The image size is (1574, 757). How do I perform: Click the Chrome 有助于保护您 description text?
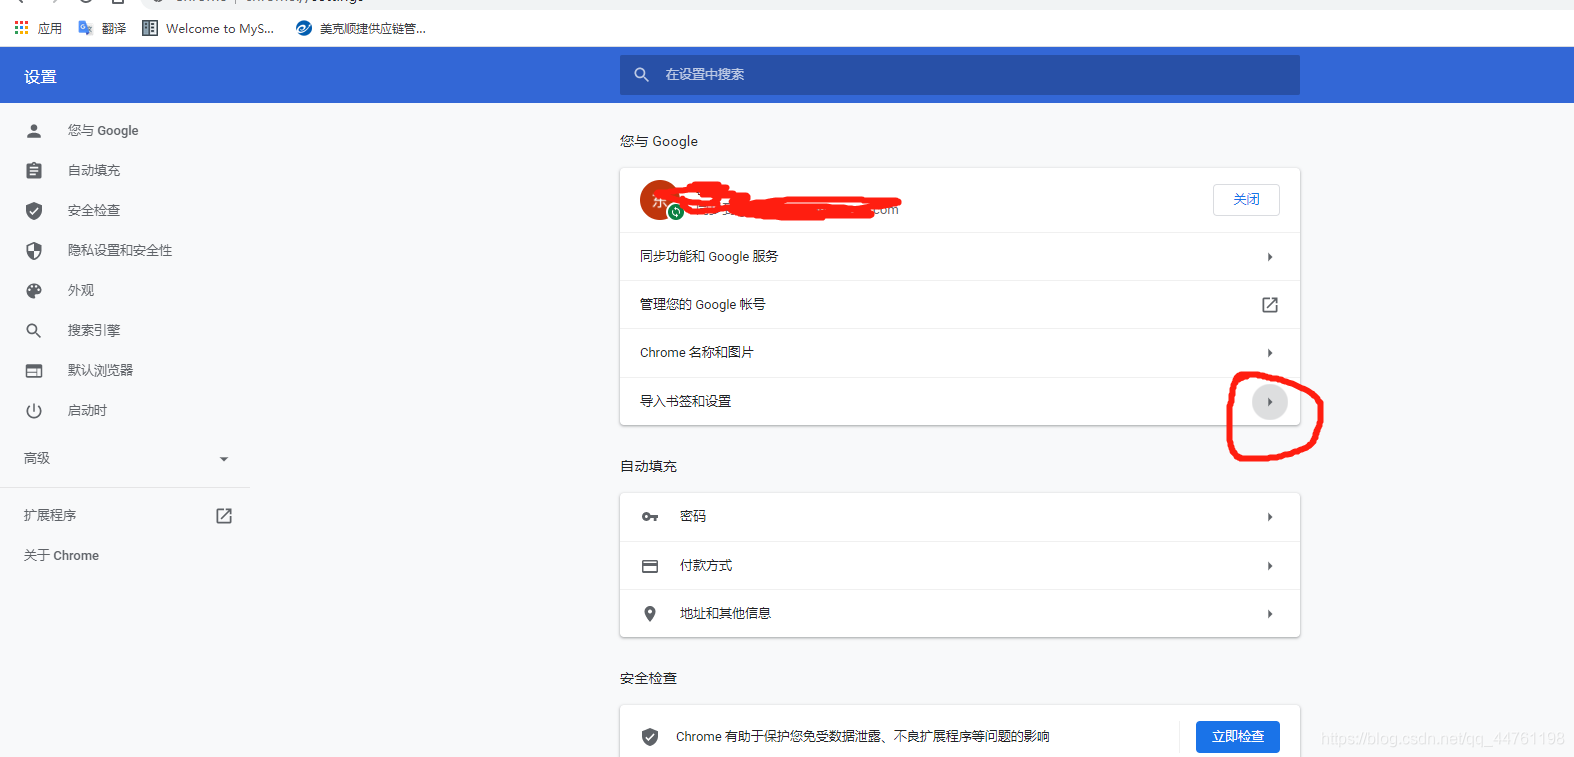[863, 737]
